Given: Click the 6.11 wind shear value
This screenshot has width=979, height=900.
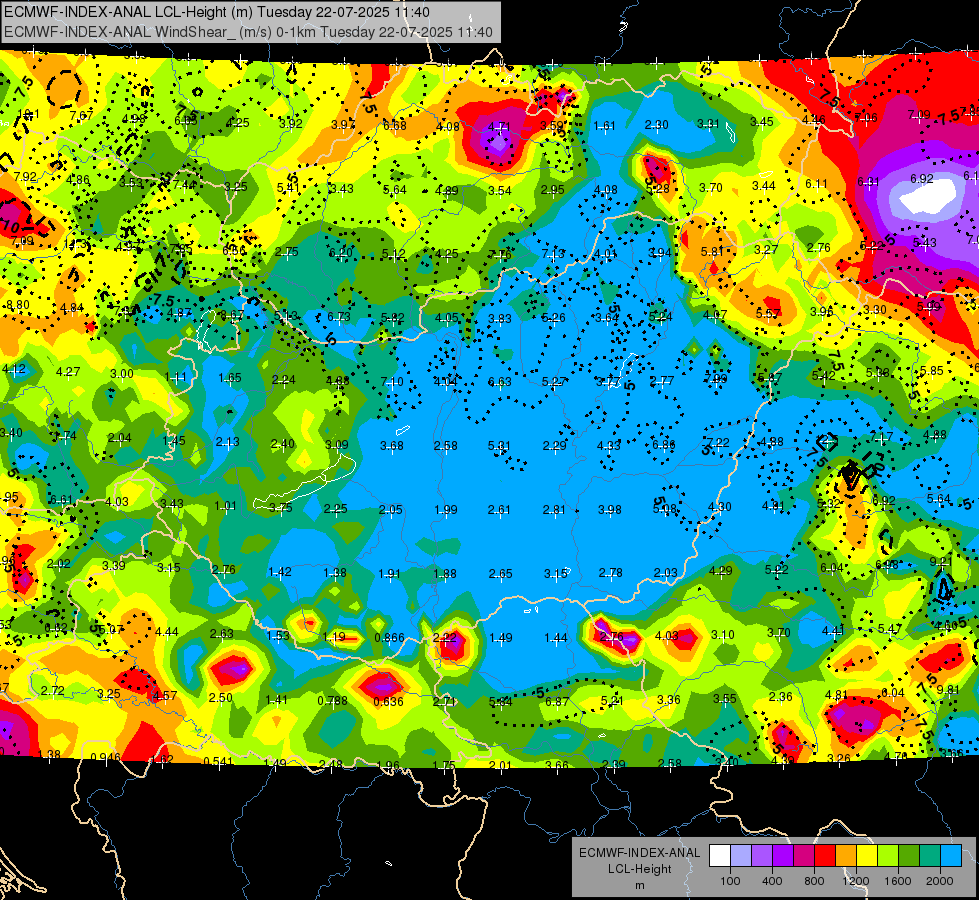Looking at the screenshot, I should point(817,184).
